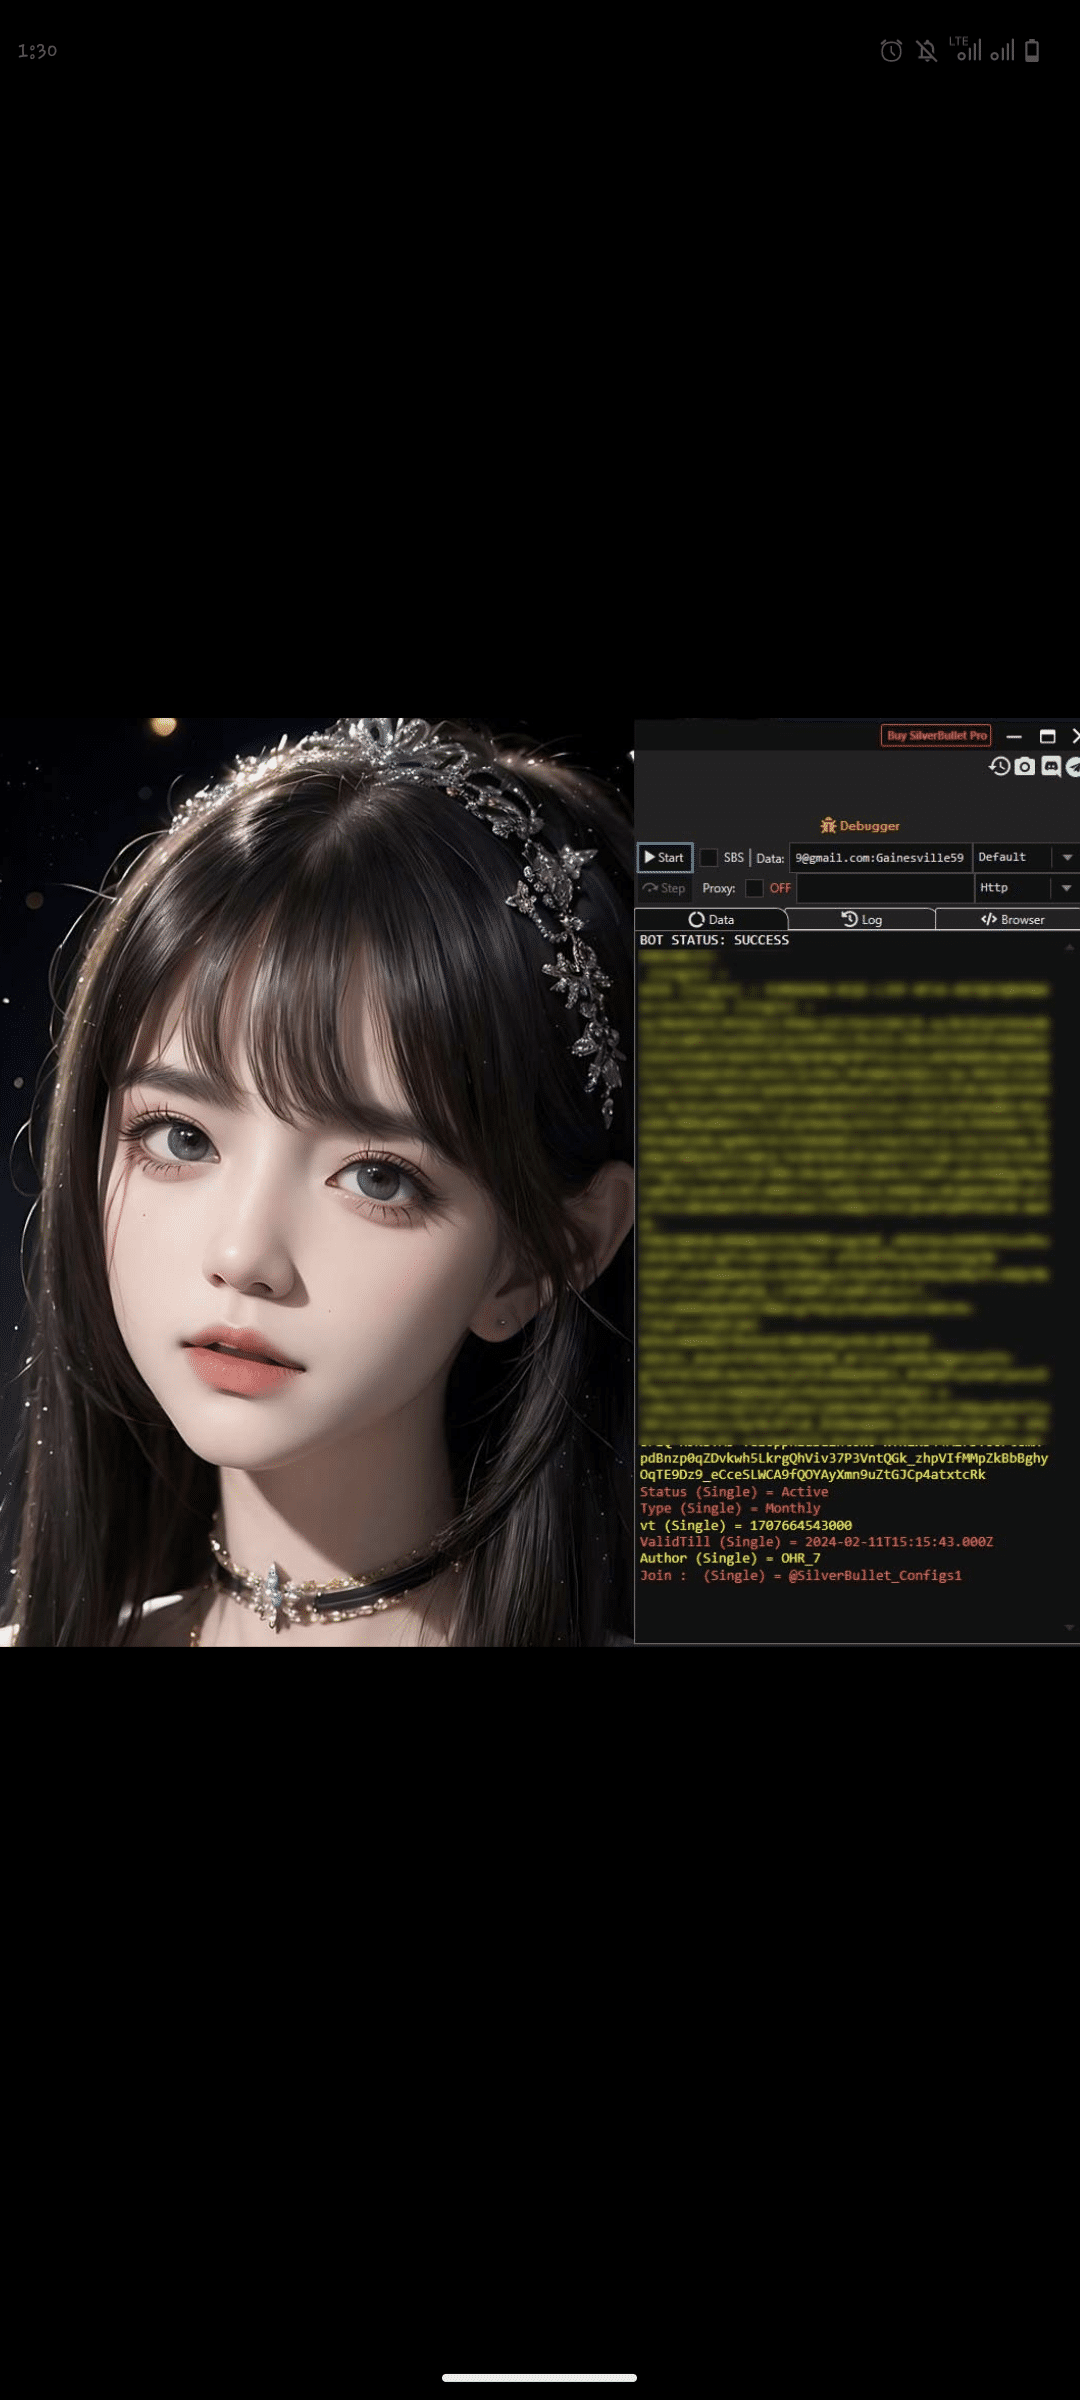The height and width of the screenshot is (2400, 1080).
Task: Click the Telegram paper plane icon
Action: tap(1073, 767)
